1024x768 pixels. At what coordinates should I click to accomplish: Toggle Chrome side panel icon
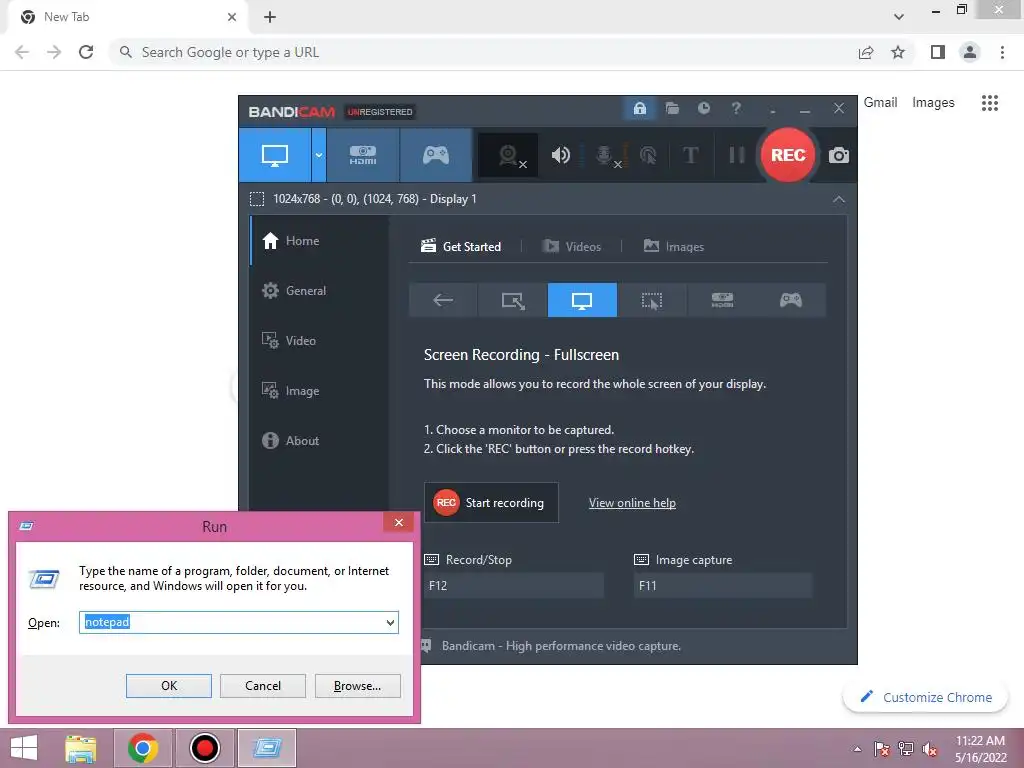pos(938,52)
